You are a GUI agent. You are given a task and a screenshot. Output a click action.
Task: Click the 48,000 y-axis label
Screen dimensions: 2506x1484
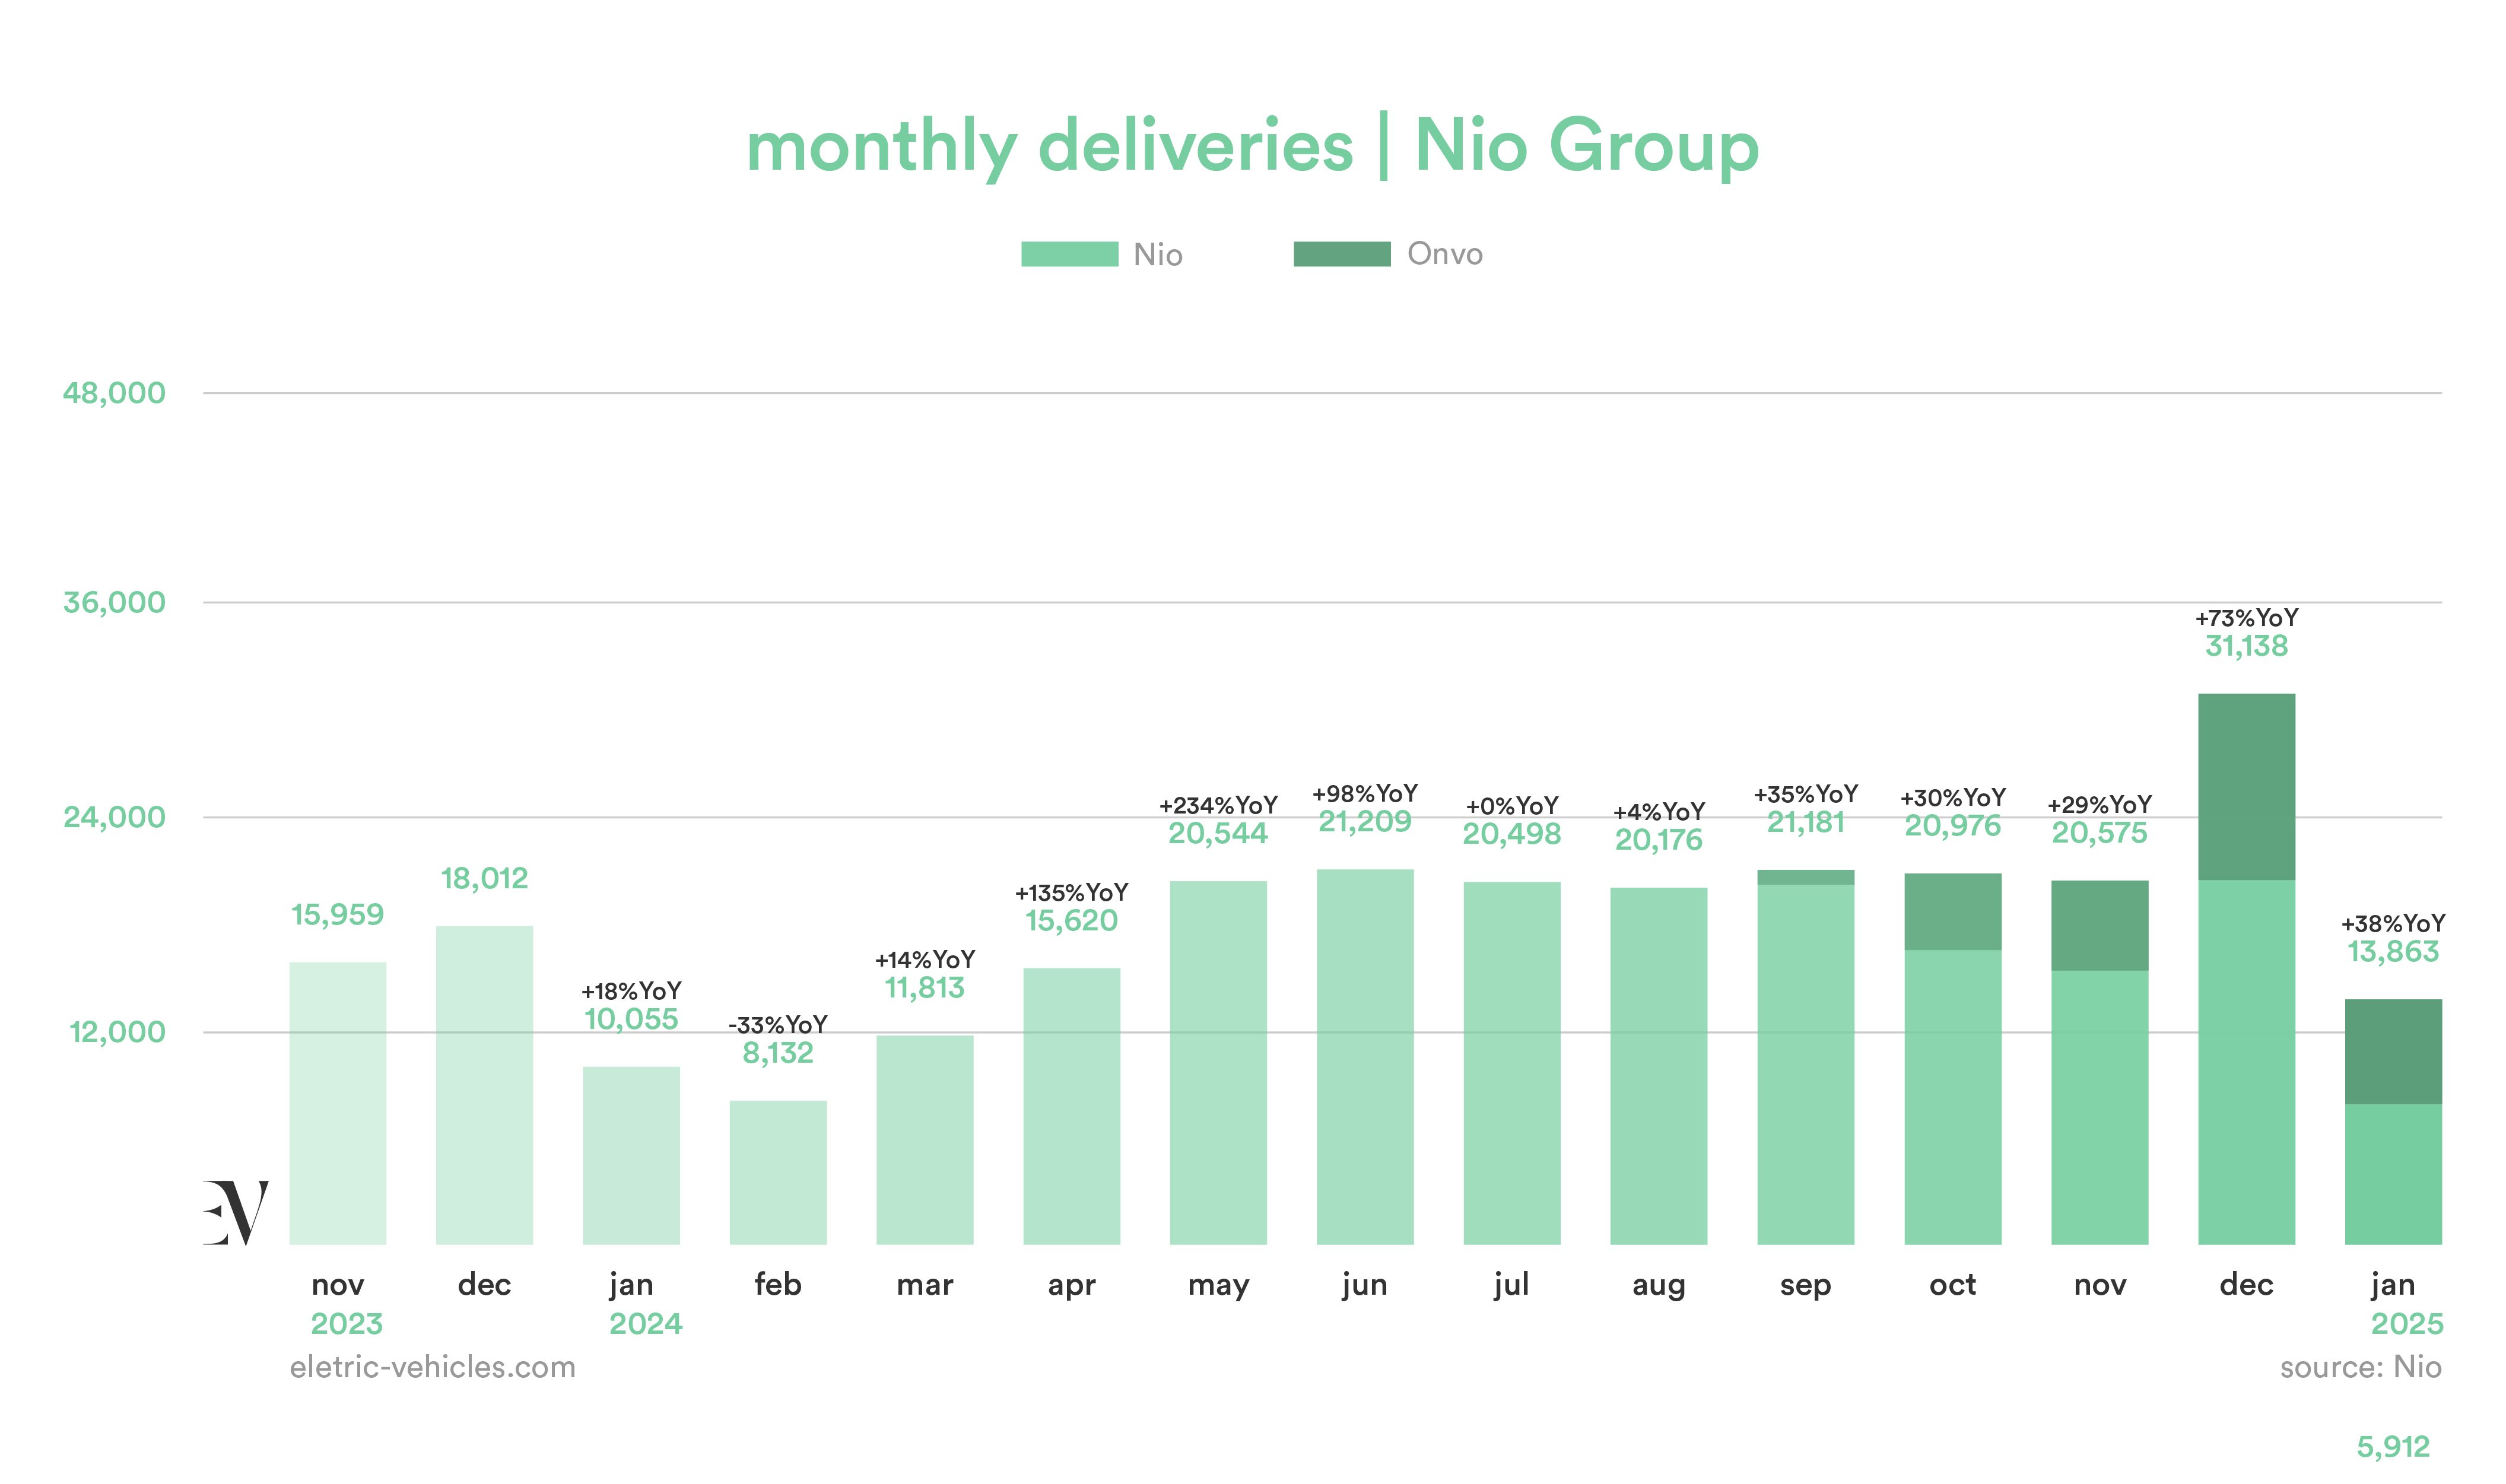coord(114,393)
